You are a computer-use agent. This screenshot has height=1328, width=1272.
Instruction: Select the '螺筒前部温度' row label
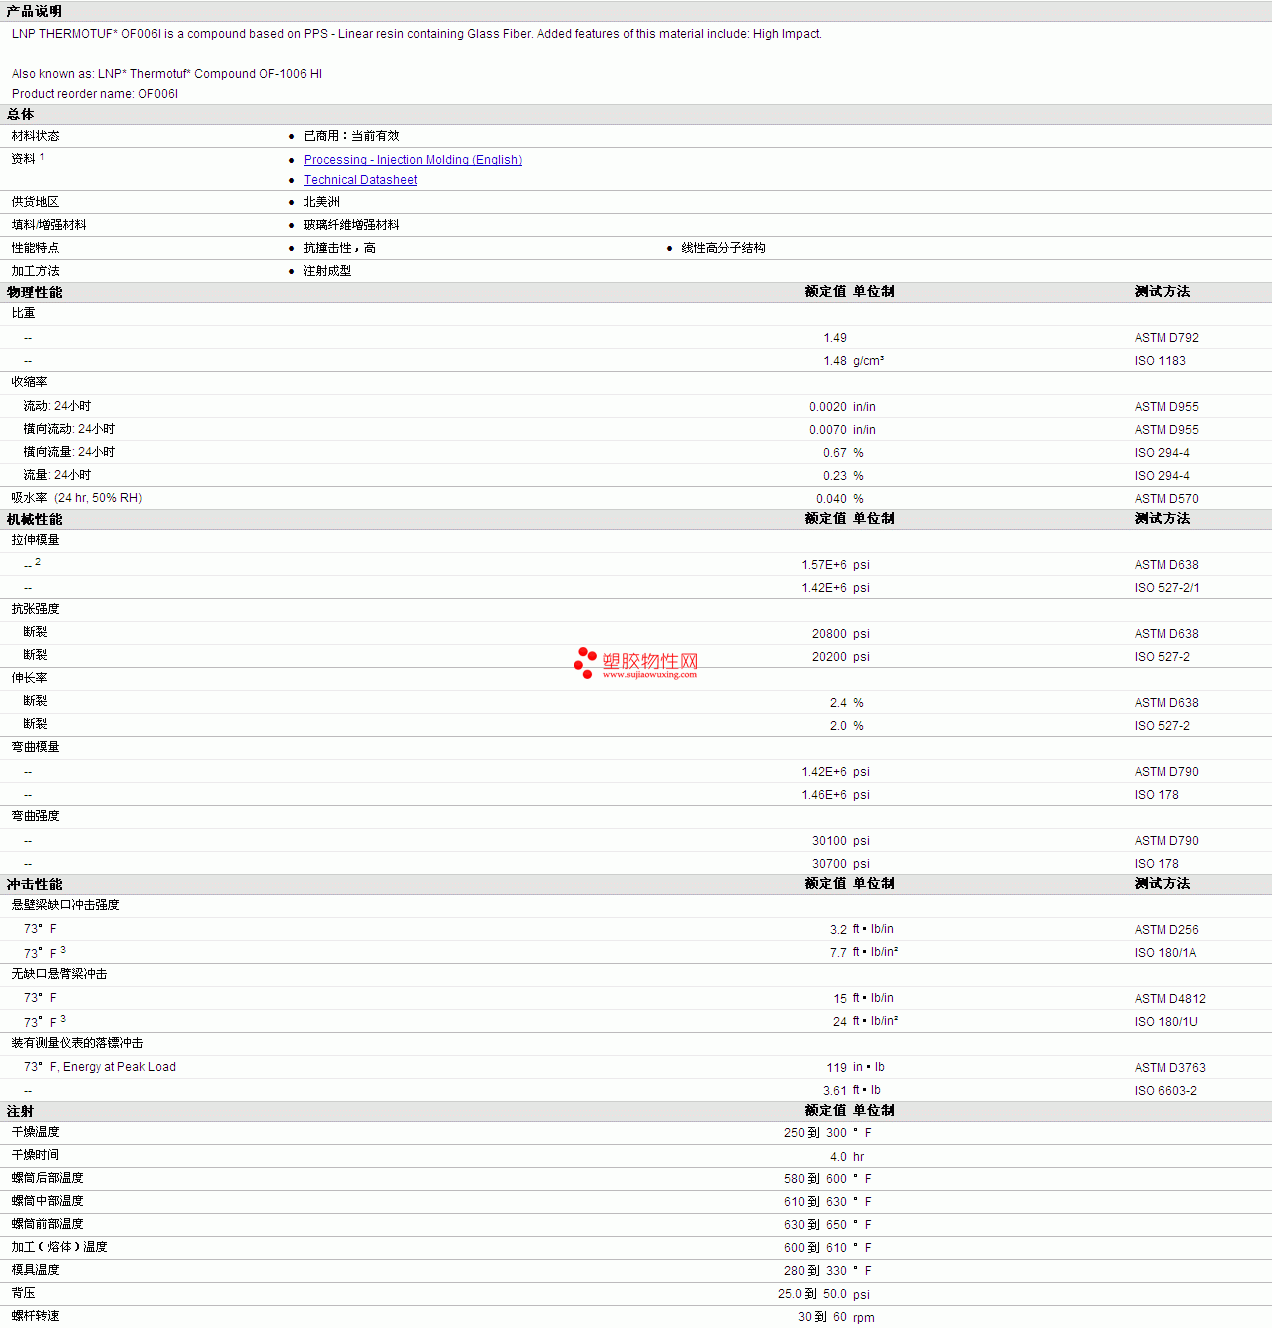coord(48,1224)
